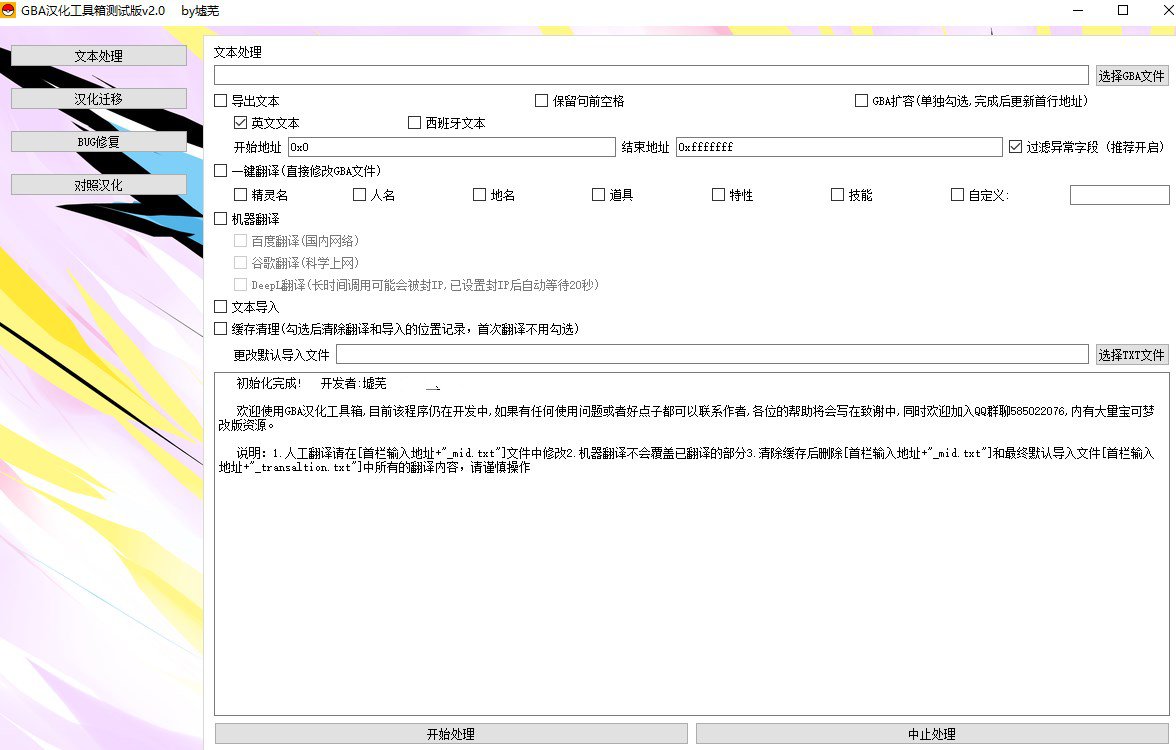Check the 机器翻译 option
This screenshot has height=750, width=1176.
click(221, 219)
